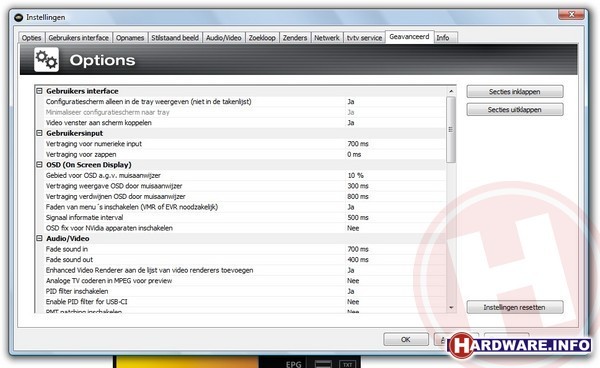Click the 300 ms OSD weergave value
The height and width of the screenshot is (368, 600).
click(358, 186)
